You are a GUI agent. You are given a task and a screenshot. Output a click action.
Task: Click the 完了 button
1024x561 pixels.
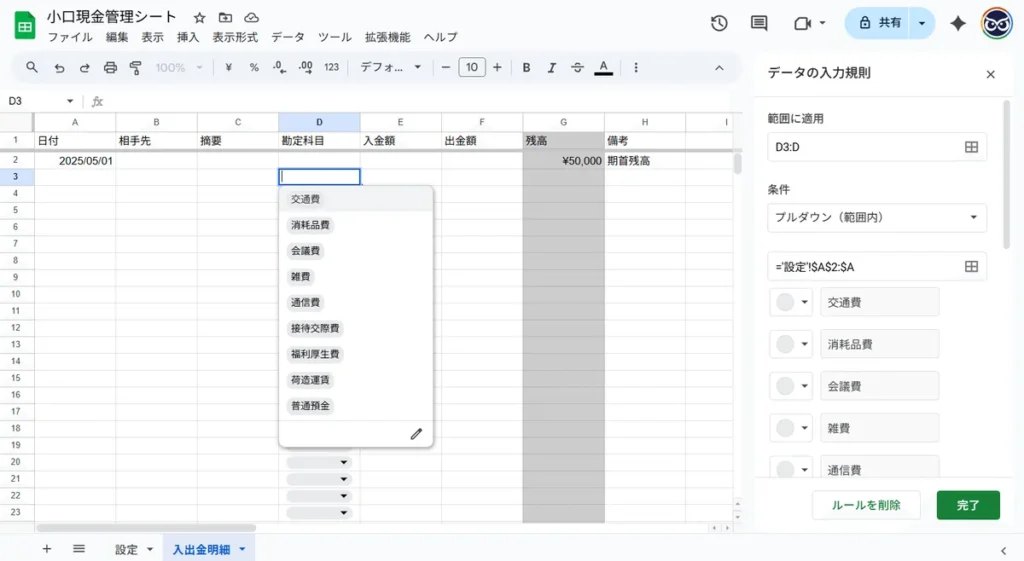967,505
